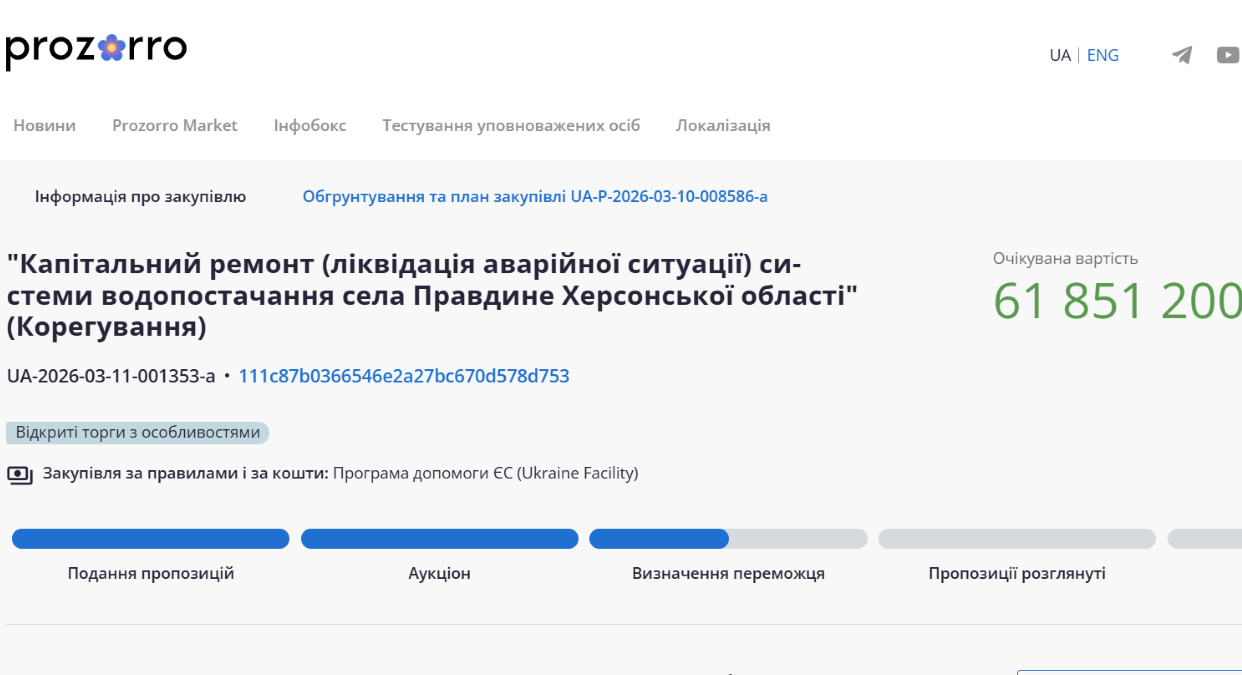Click the Відкриті торги з особливостями badge

[x=138, y=433]
